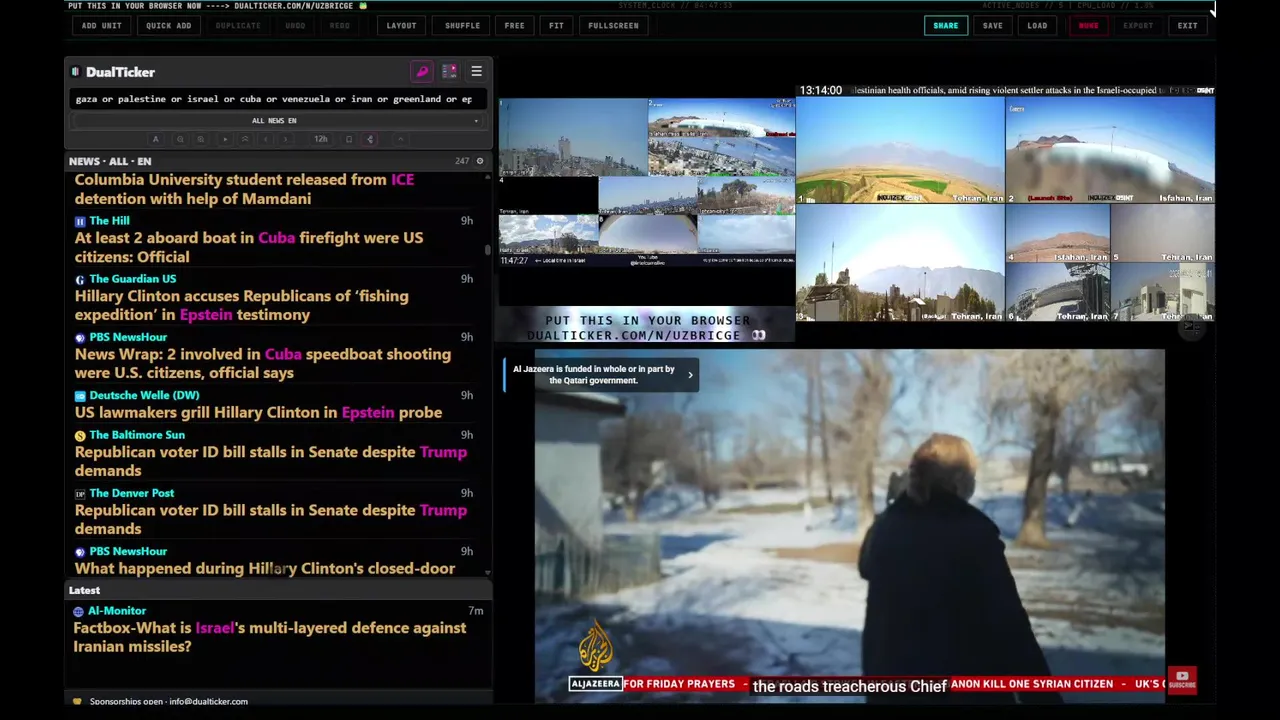Open US lawmakers grill Hillary Clinton headline
1280x720 pixels.
click(x=258, y=412)
